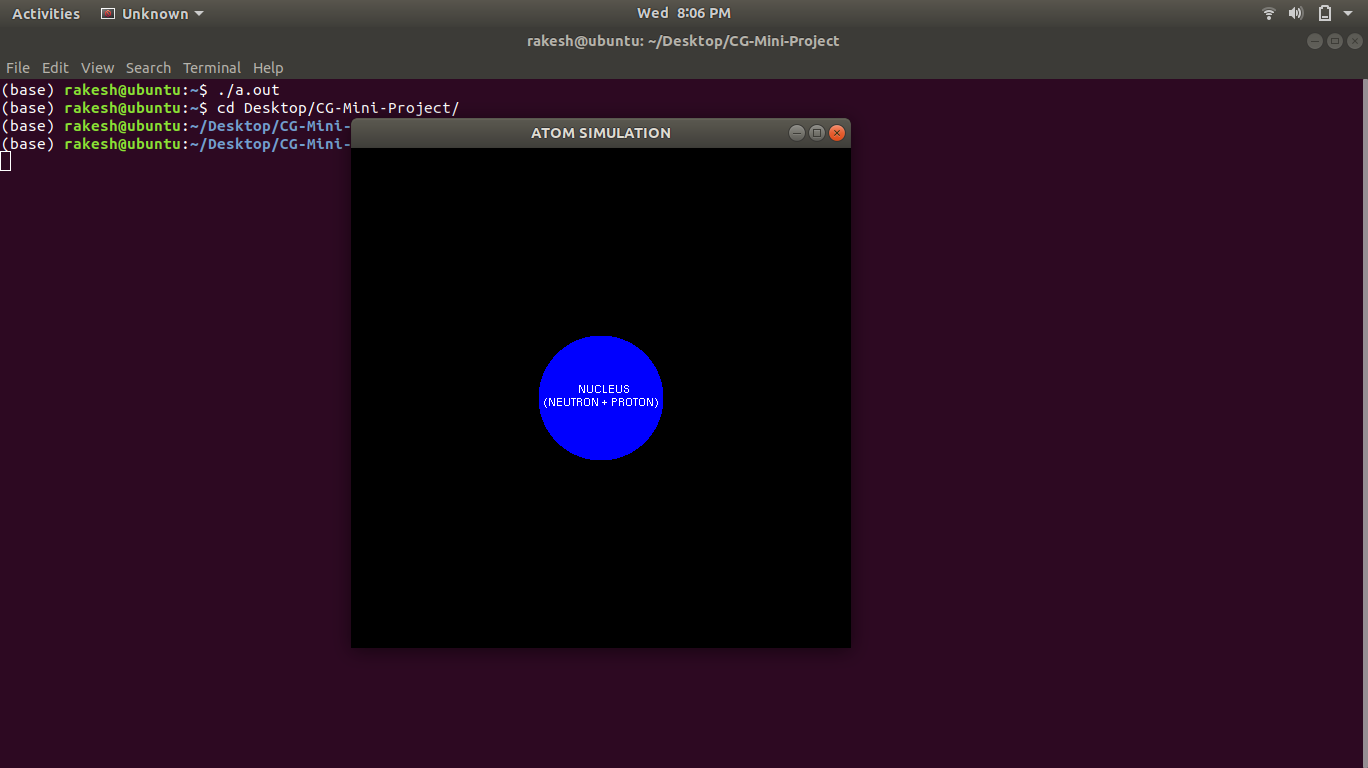Screen dimensions: 1368x768
Task: Open the clock and calendar panel
Action: (x=684, y=13)
